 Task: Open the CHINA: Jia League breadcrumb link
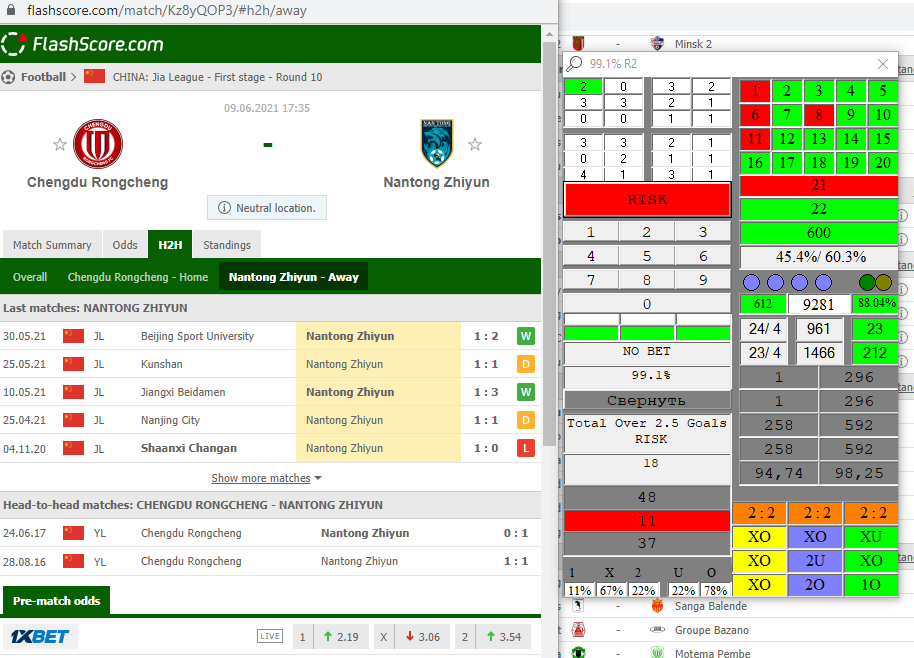218,77
